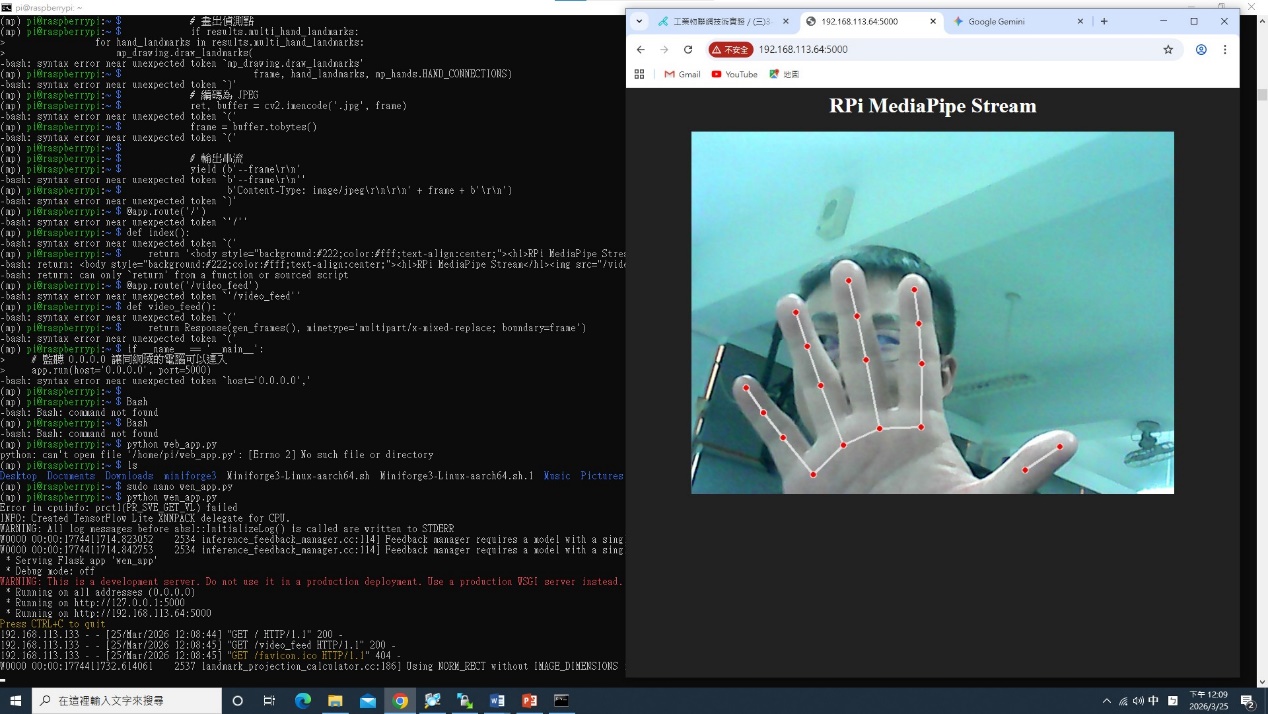This screenshot has width=1268, height=714.
Task: Open the Chrome profile avatar
Action: click(x=1201, y=50)
